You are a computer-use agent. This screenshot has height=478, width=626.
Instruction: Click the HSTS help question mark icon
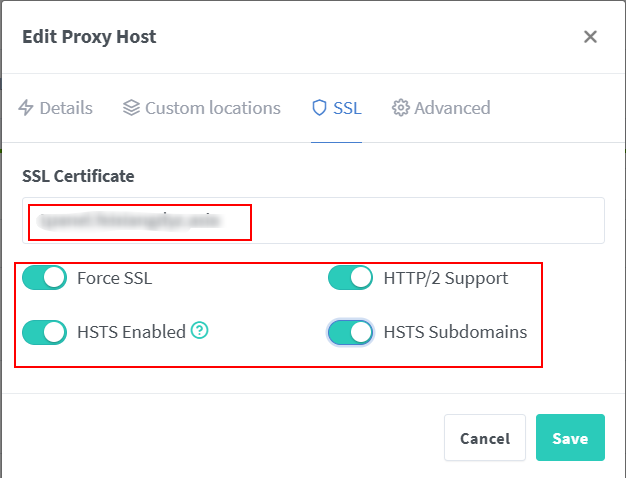click(200, 331)
